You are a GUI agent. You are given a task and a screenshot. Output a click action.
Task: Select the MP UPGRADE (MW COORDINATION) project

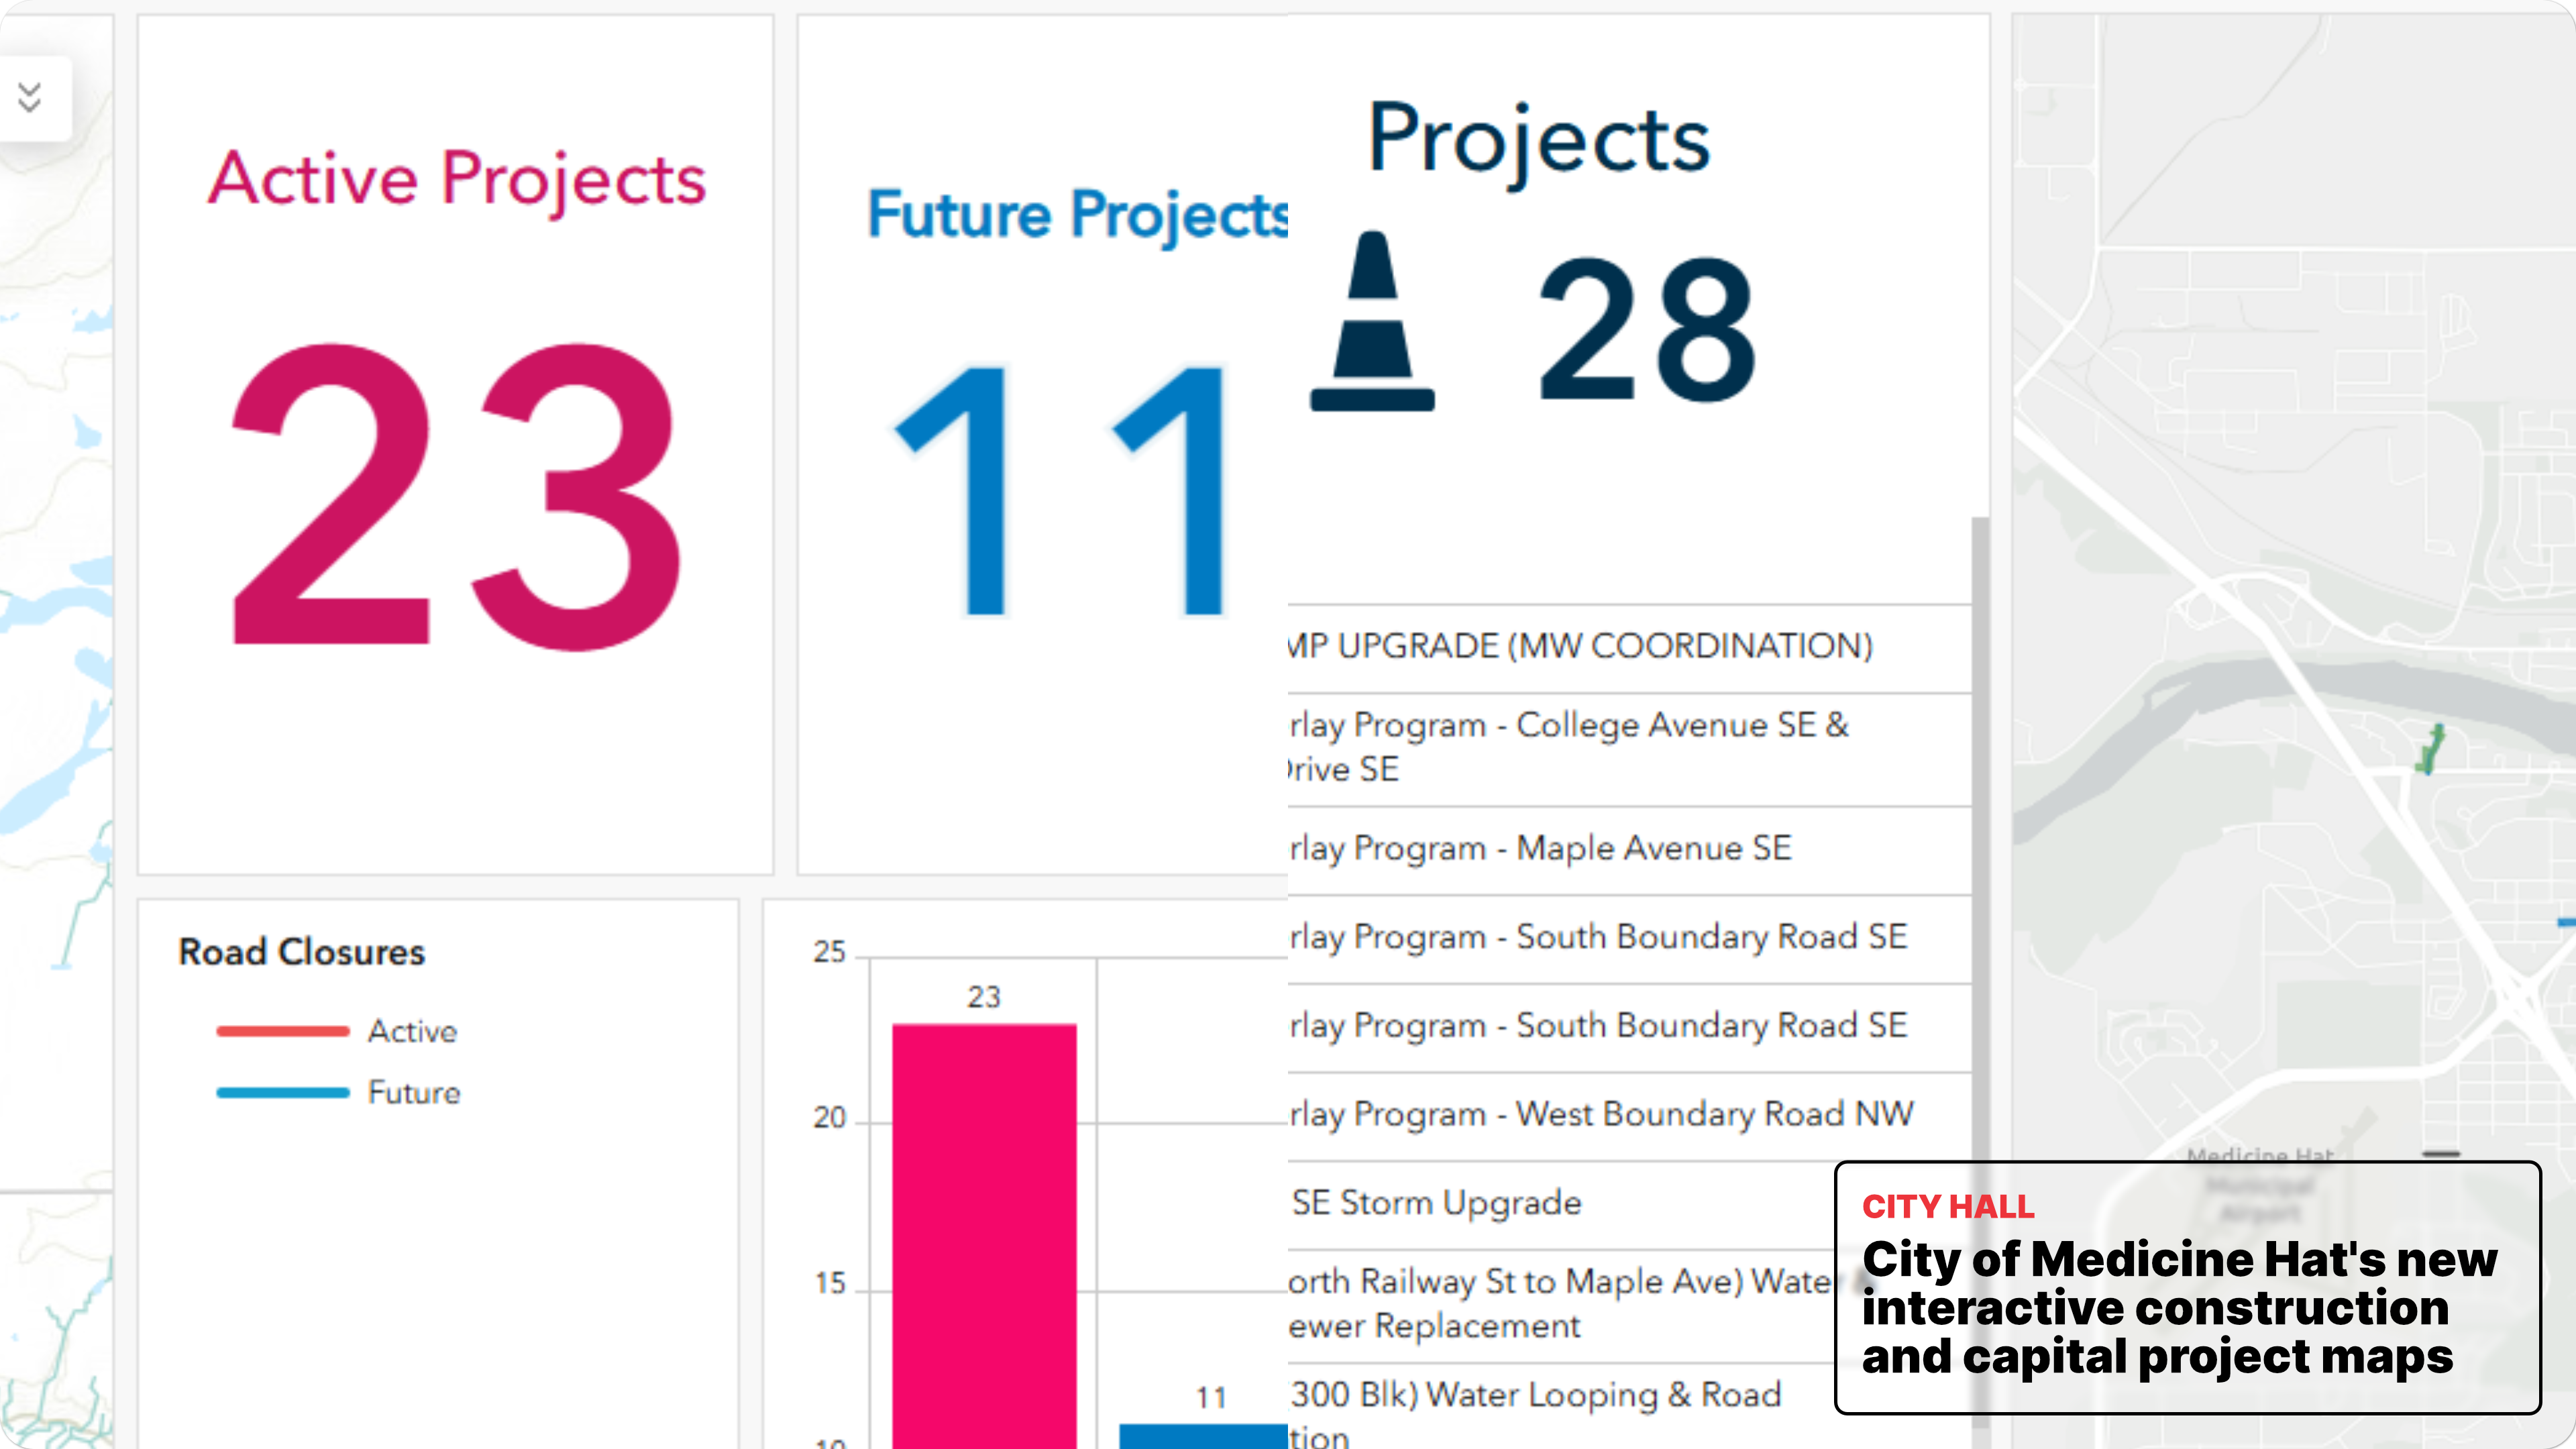[1580, 647]
